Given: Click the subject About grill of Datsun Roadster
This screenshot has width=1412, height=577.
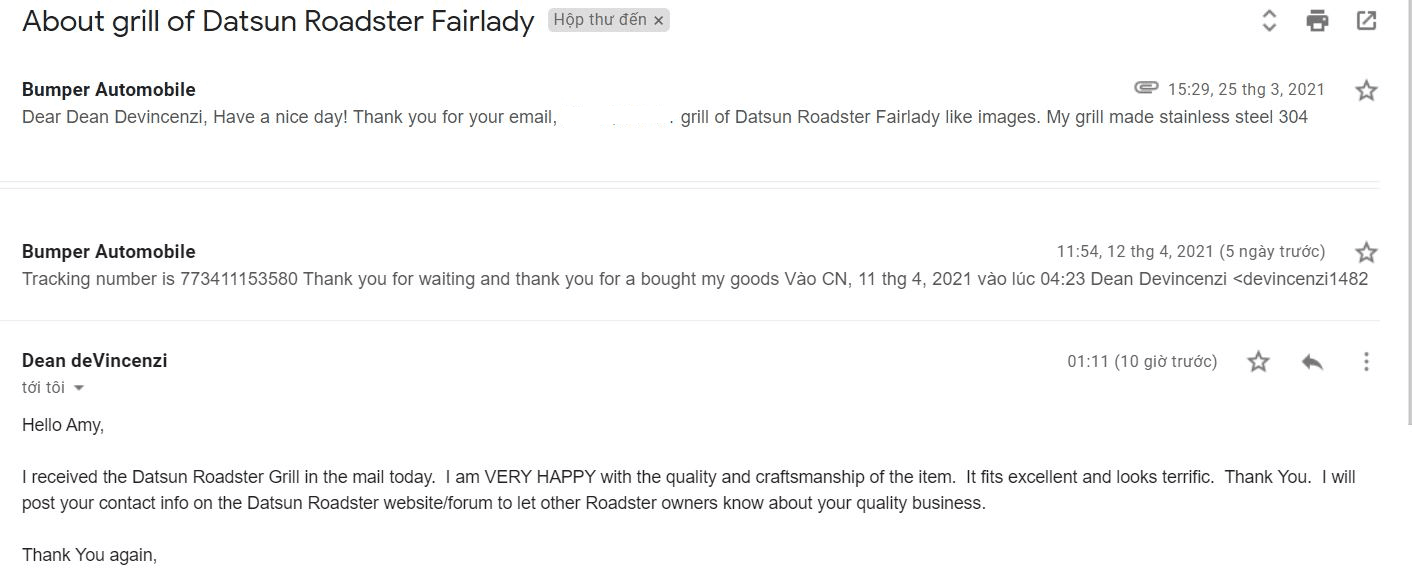Looking at the screenshot, I should click(x=278, y=22).
